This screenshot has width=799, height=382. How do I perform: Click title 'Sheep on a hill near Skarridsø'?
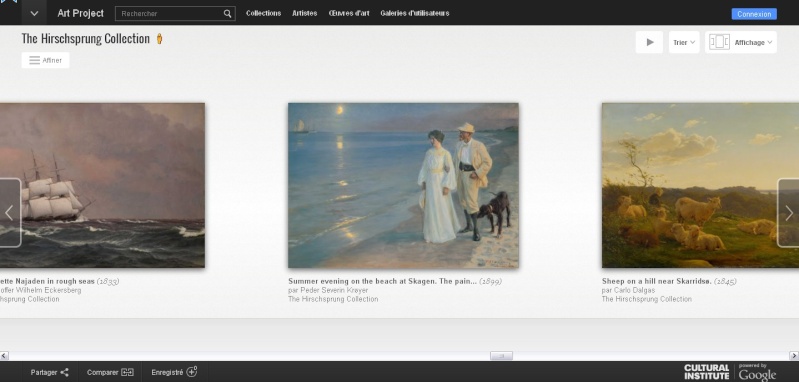pyautogui.click(x=657, y=281)
